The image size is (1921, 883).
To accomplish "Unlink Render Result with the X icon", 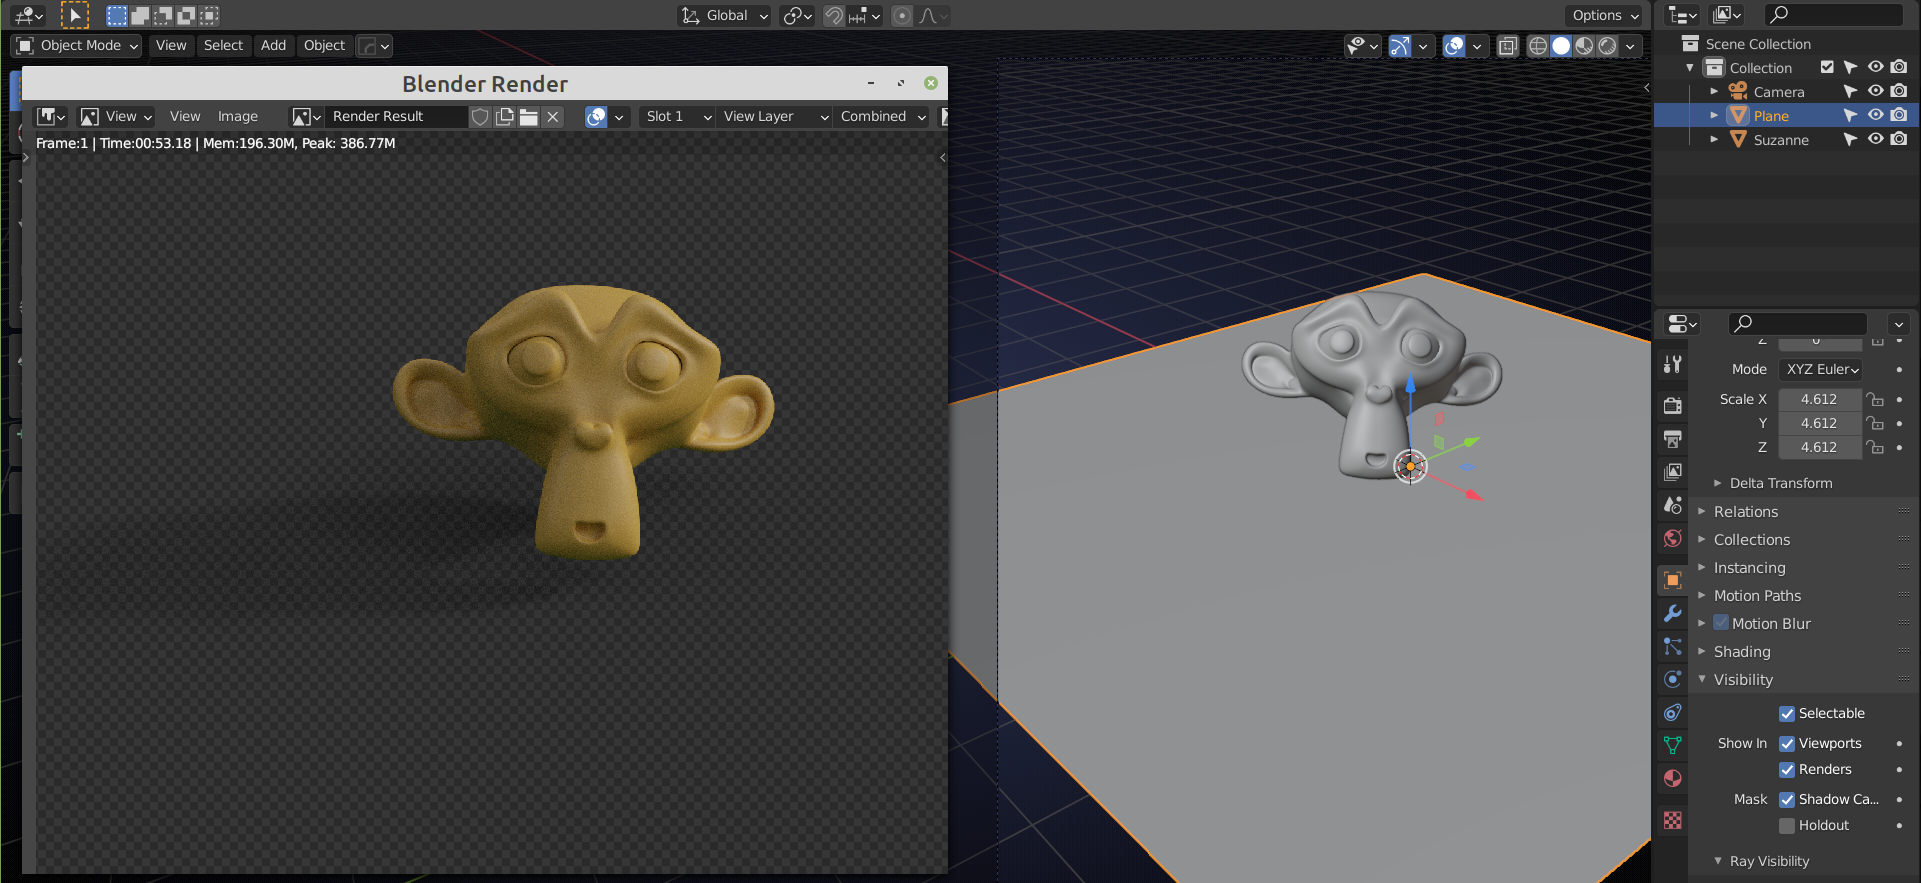I will [552, 117].
